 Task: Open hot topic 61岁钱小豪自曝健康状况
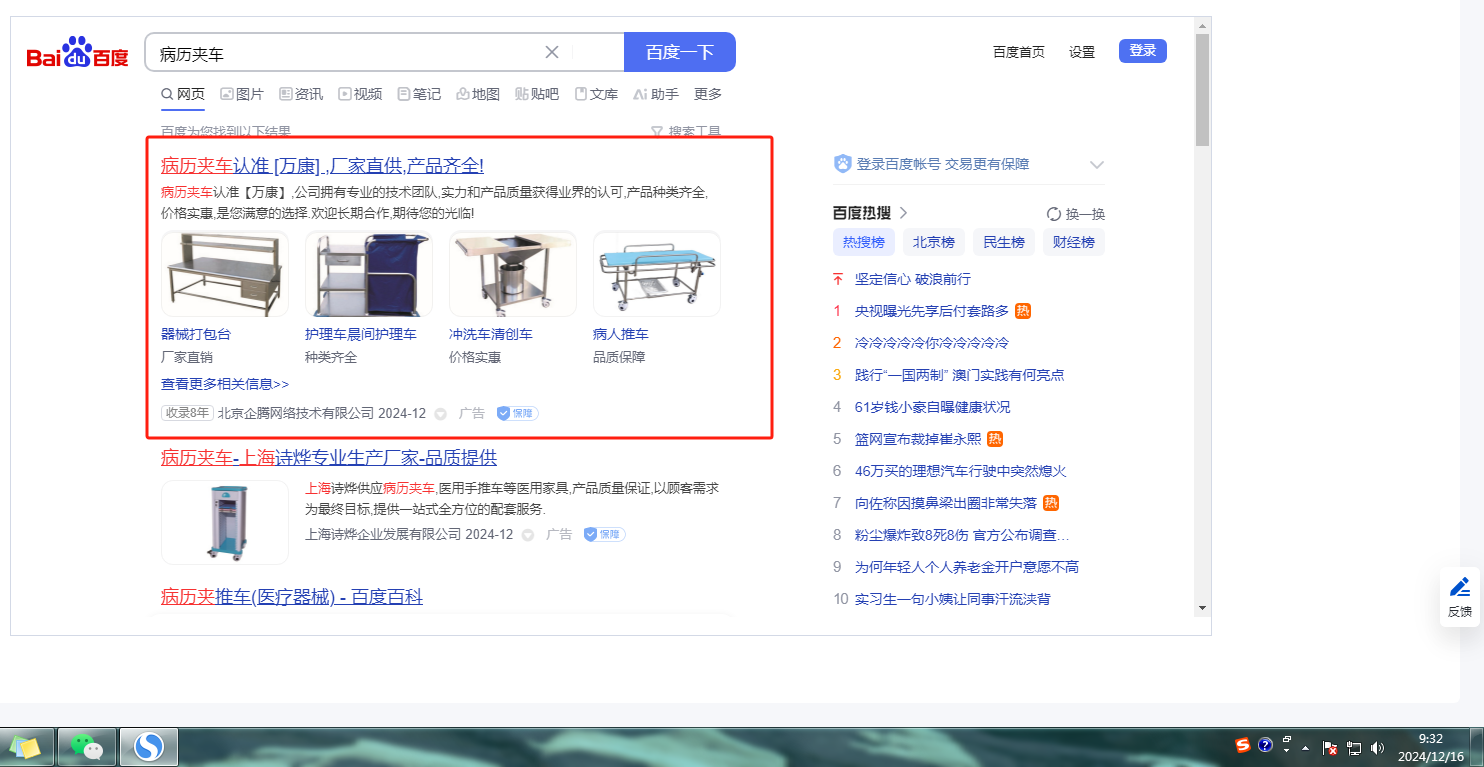[933, 407]
